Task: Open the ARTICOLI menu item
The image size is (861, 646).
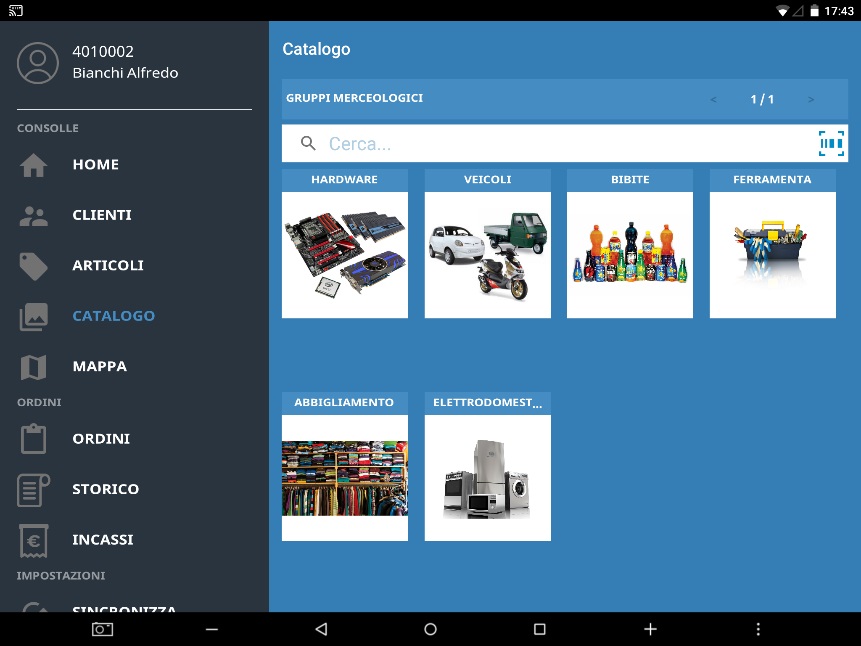Action: tap(108, 266)
